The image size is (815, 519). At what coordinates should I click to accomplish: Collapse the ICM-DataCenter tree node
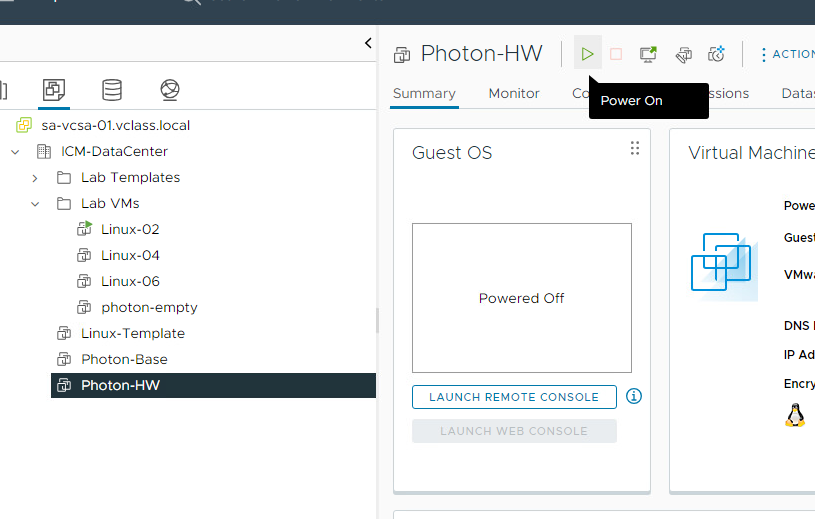[x=16, y=152]
